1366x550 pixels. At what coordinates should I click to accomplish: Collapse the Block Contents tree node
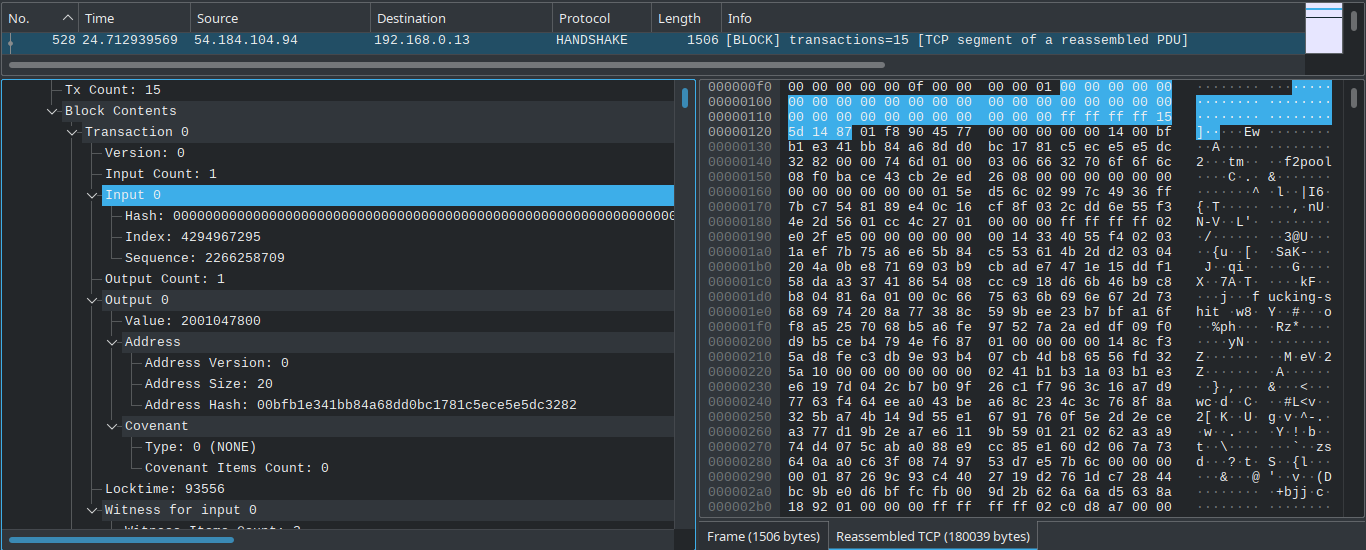pos(52,111)
